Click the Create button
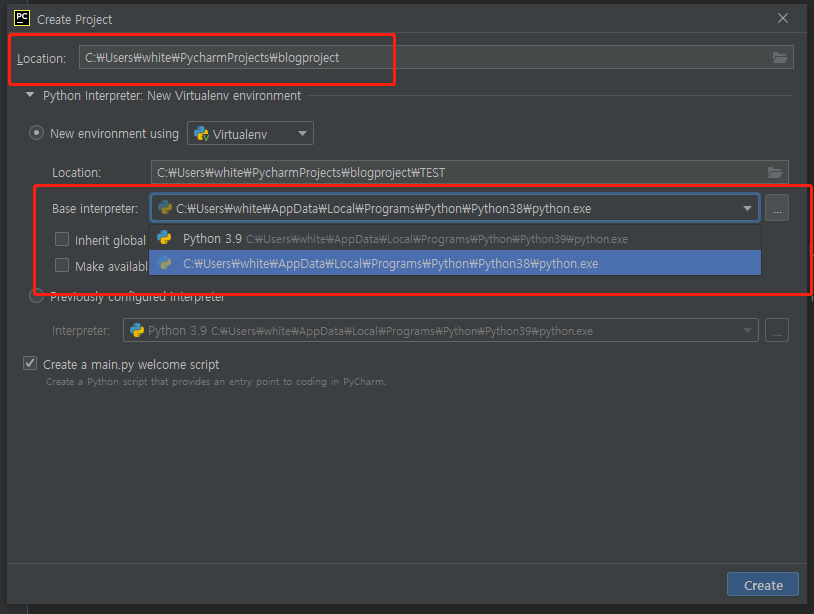Screen dimensions: 814x614 [763, 585]
